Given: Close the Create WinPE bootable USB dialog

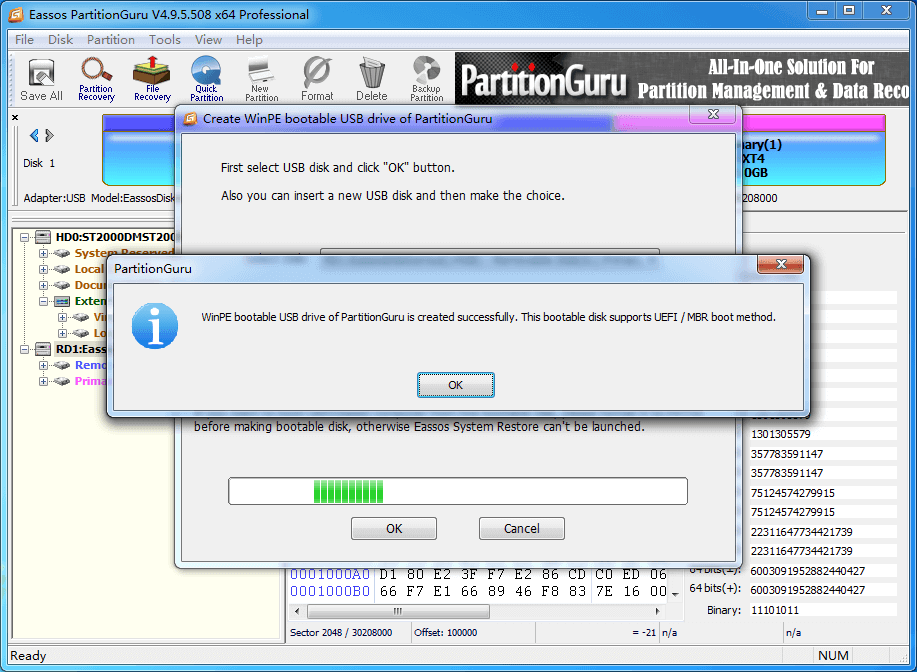Looking at the screenshot, I should (x=713, y=114).
